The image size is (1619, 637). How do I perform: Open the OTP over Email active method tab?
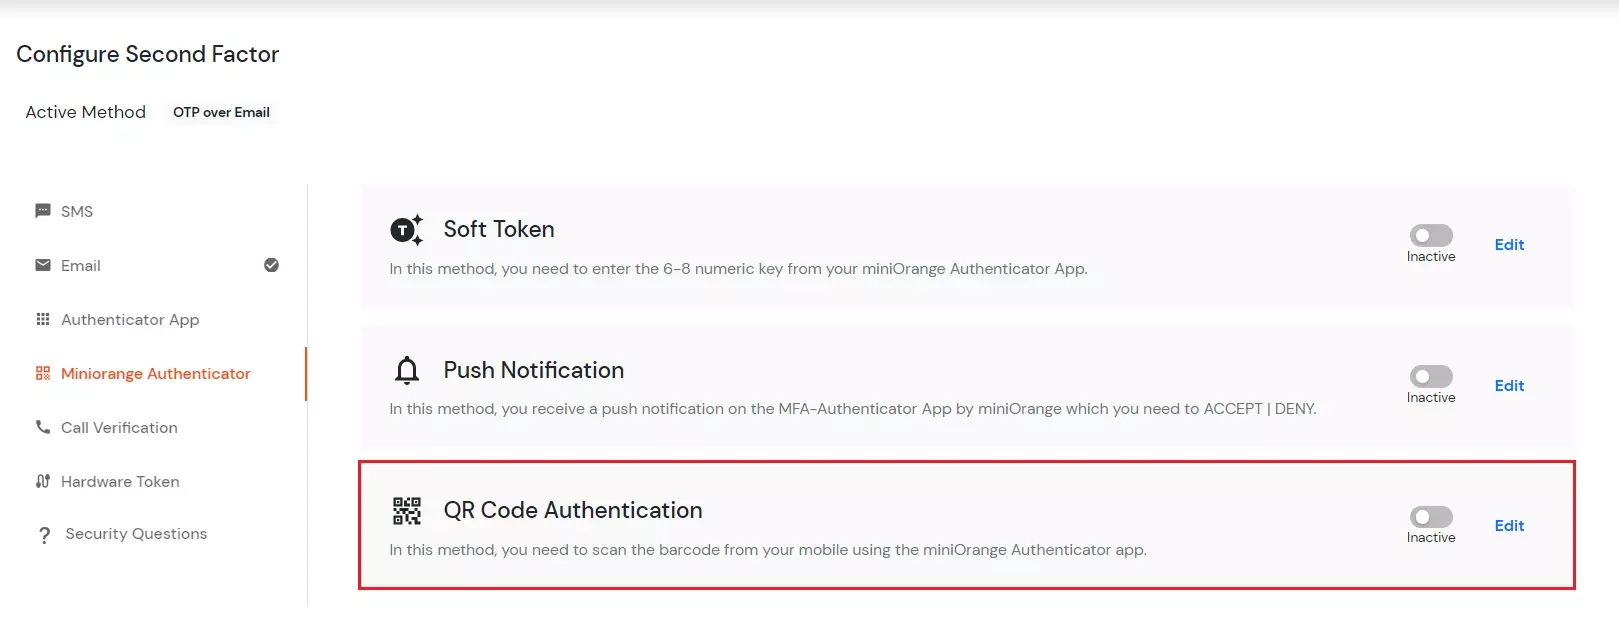(221, 112)
